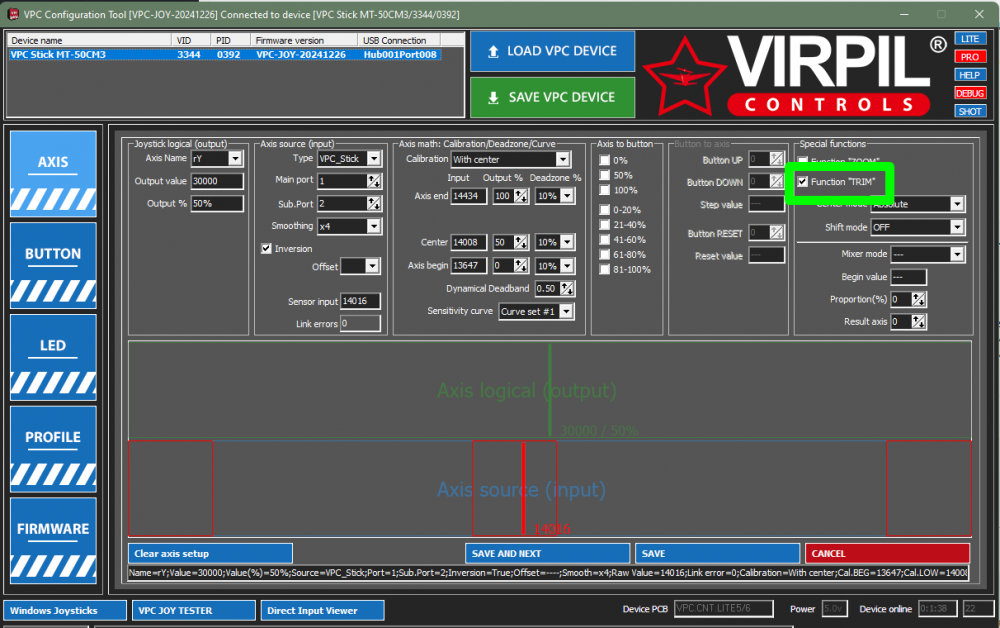Check the 41-60% range checkbox
Screen dimensions: 1000x628
(605, 240)
